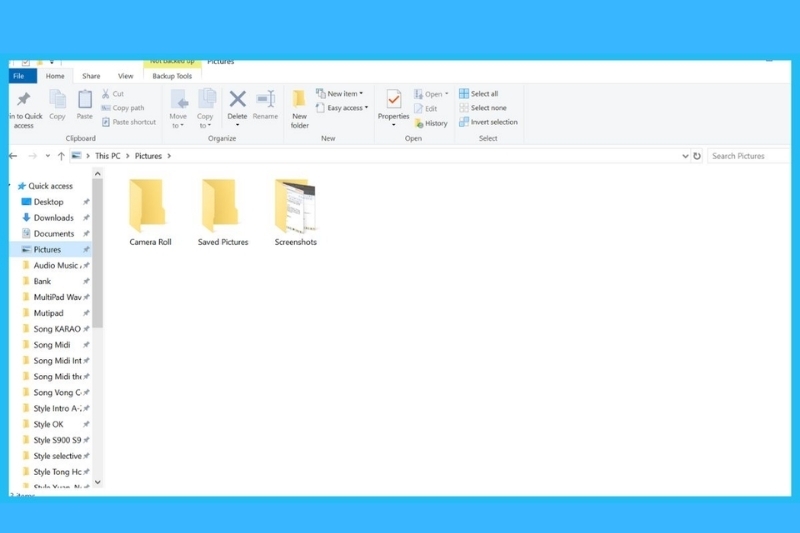Click Invert selection

[x=488, y=122]
